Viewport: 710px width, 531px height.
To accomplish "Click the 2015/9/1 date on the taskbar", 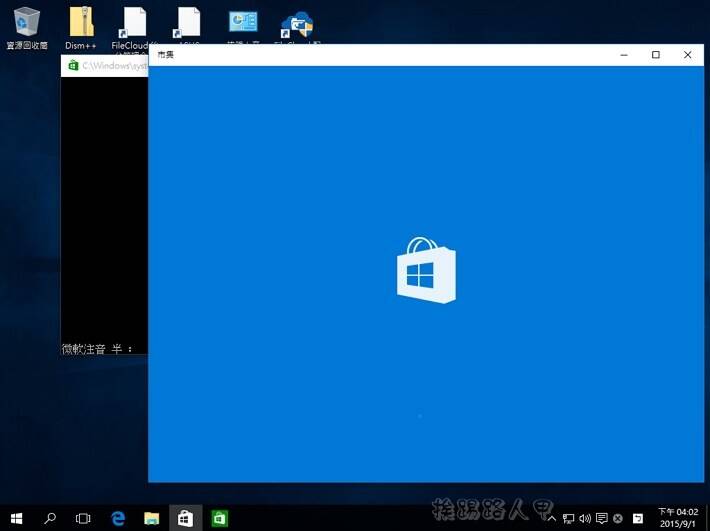I will tap(677, 524).
